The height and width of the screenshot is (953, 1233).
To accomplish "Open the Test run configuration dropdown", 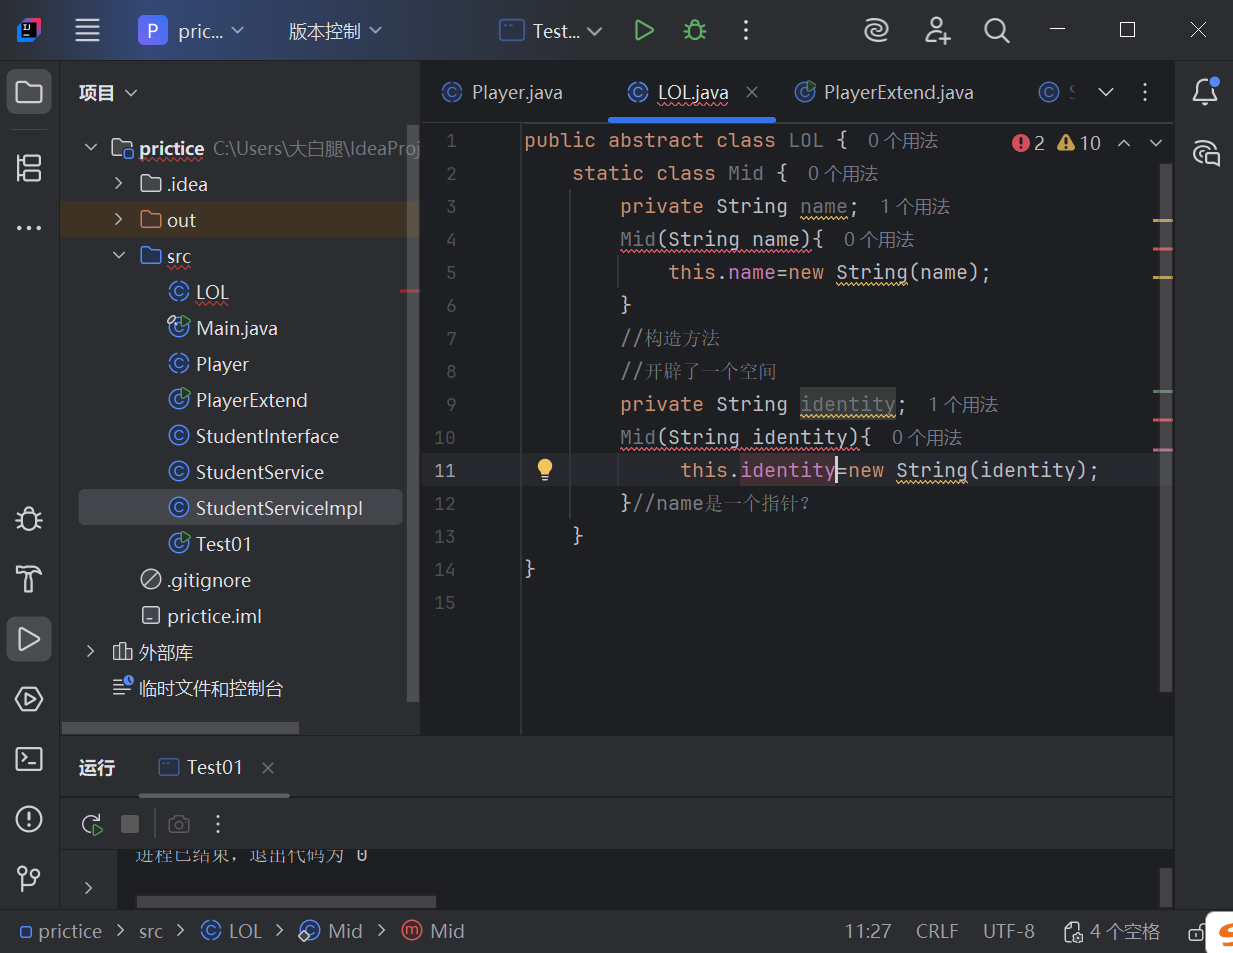I will point(551,31).
